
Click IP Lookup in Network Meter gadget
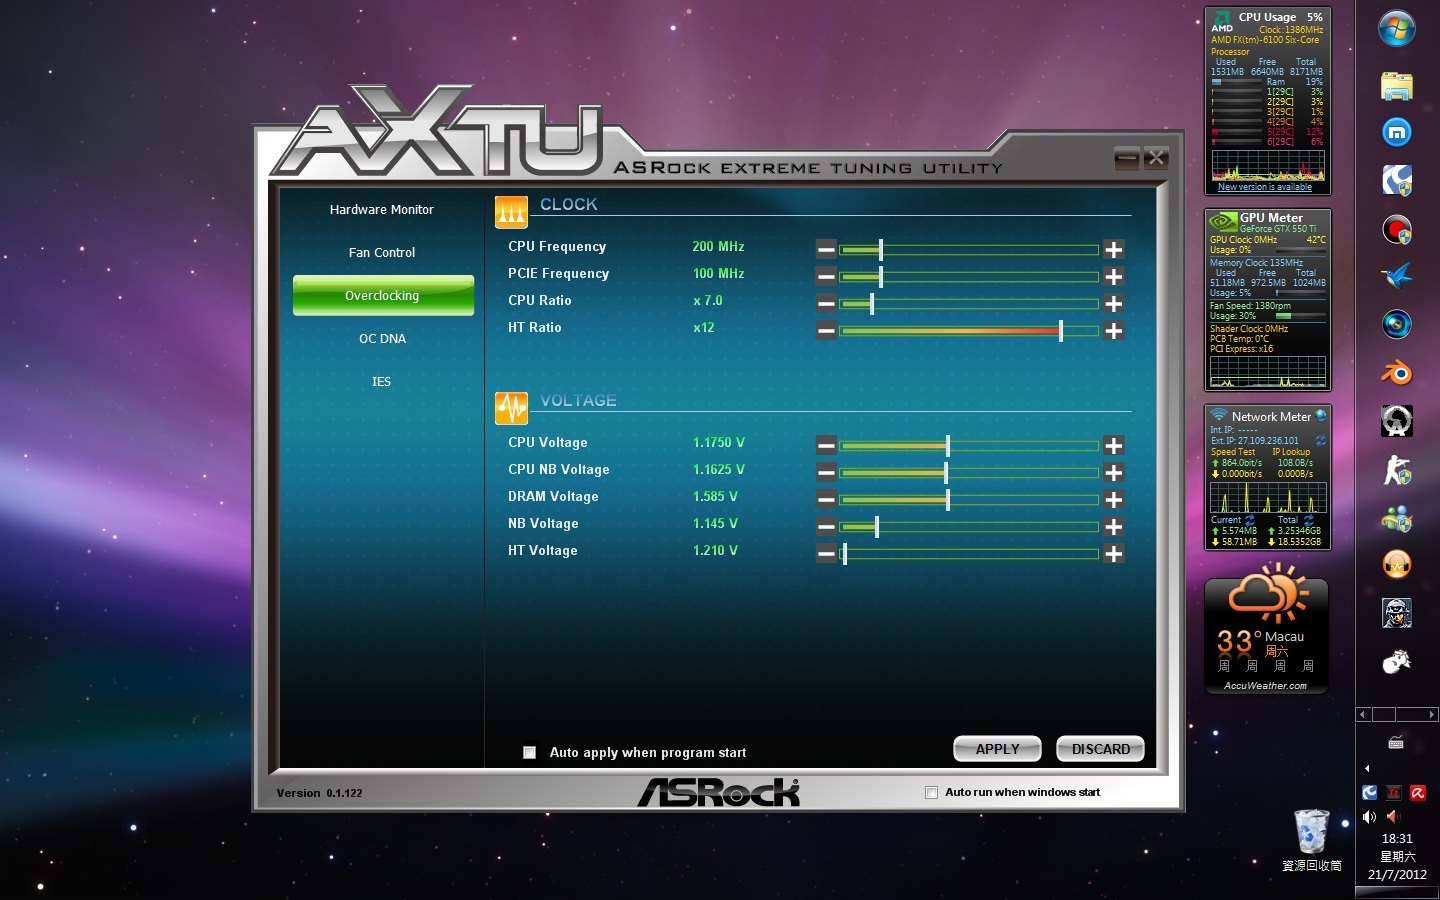(x=1291, y=452)
